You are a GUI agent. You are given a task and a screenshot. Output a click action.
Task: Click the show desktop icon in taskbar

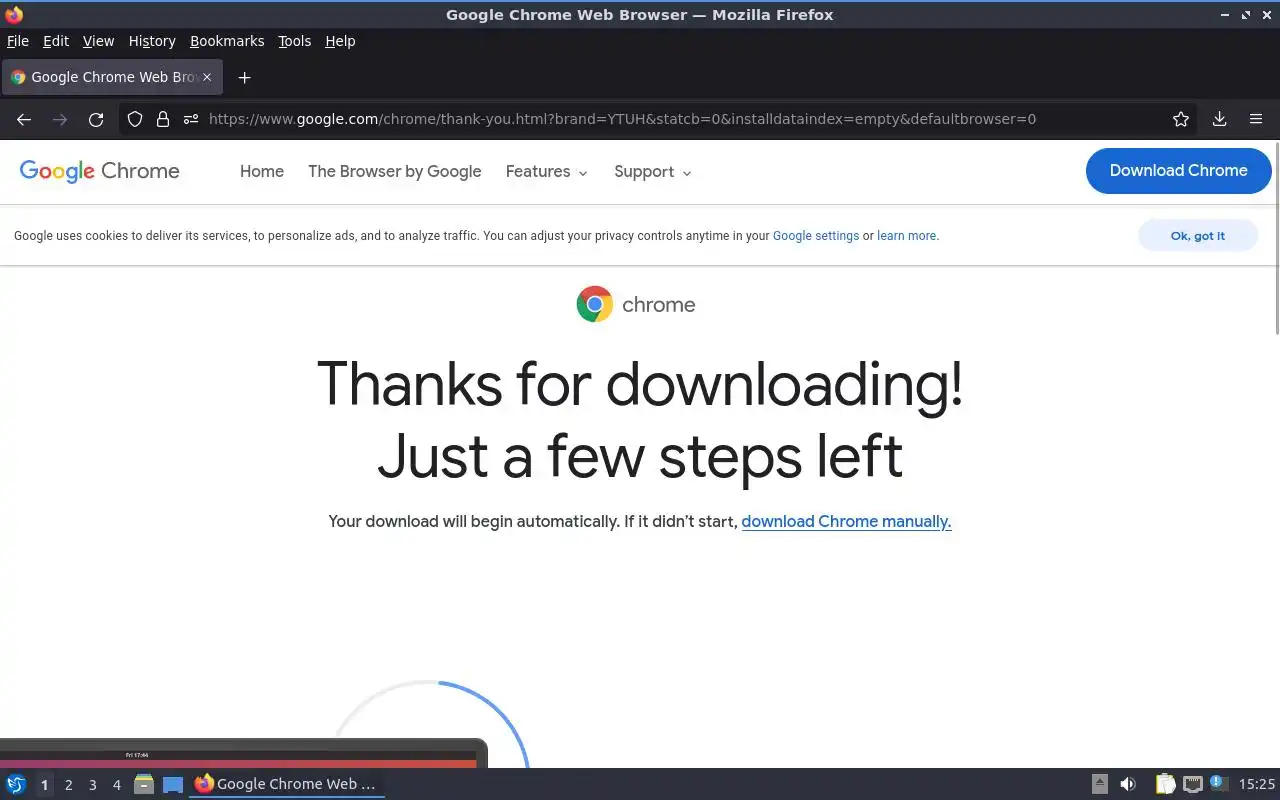(x=173, y=784)
